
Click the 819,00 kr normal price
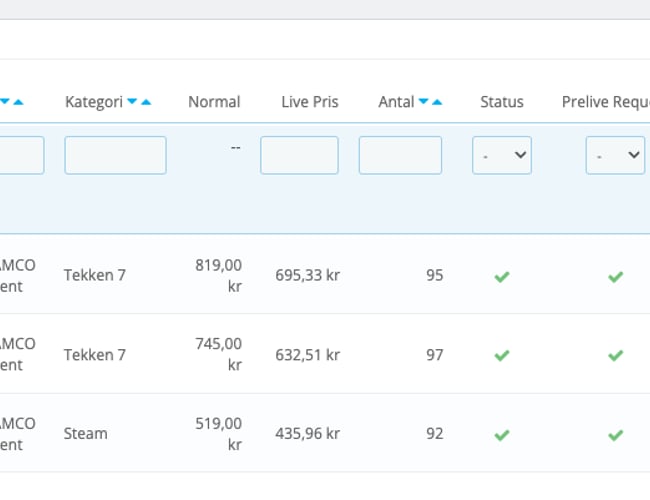pyautogui.click(x=218, y=276)
